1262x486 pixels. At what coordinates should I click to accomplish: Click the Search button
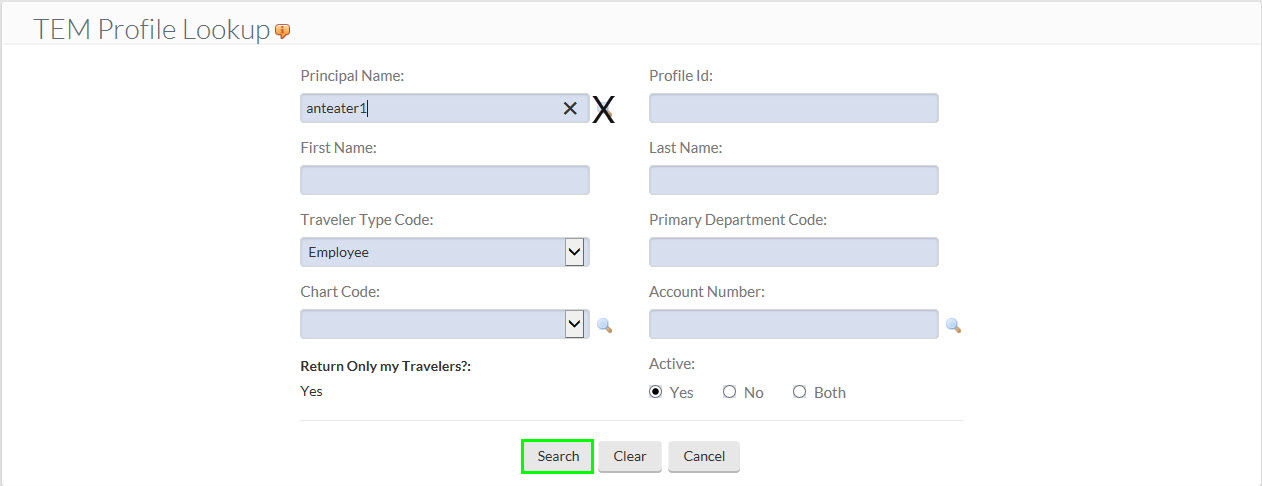(x=558, y=456)
